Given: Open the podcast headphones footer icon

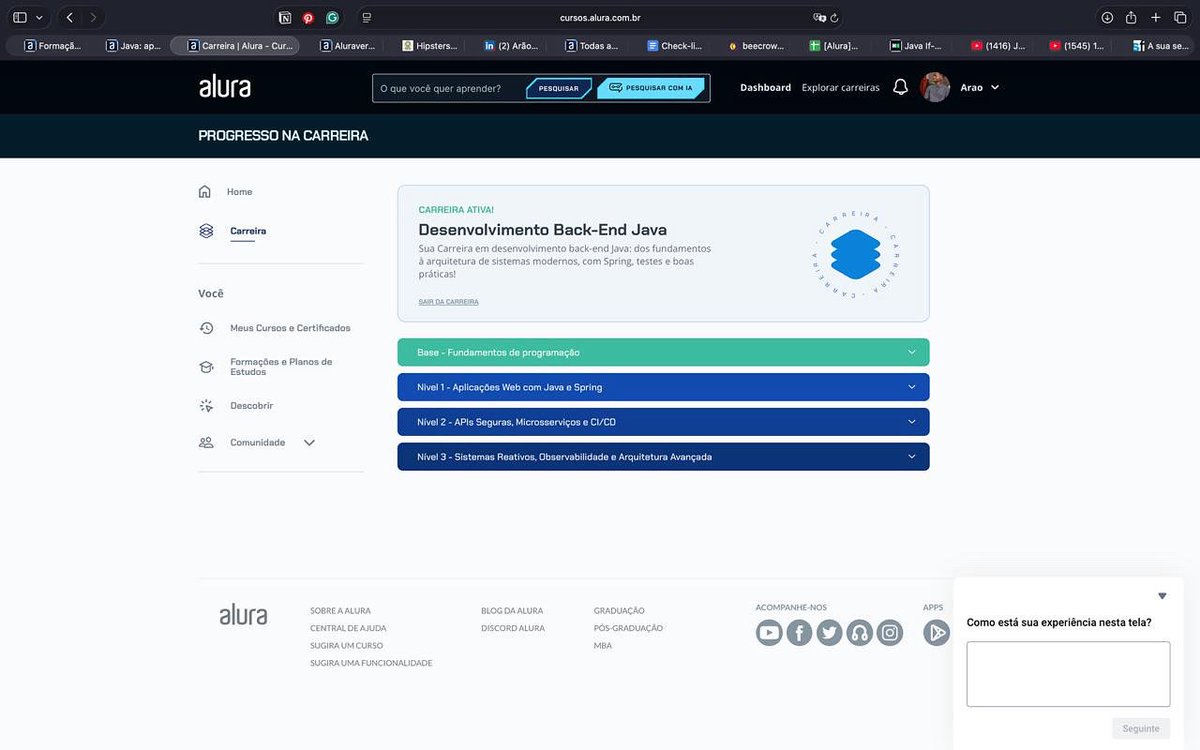Looking at the screenshot, I should (x=859, y=633).
